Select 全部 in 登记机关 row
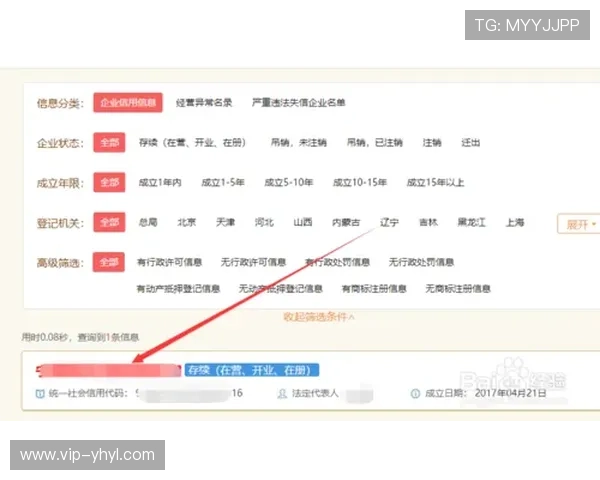Viewport: 600px width, 480px height. pyautogui.click(x=109, y=222)
